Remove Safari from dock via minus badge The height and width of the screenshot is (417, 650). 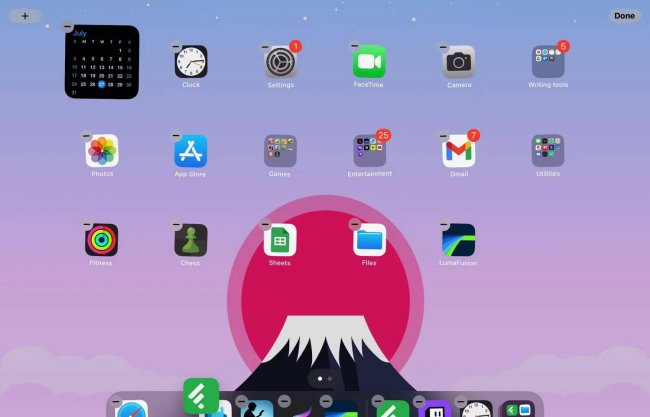[x=116, y=401]
